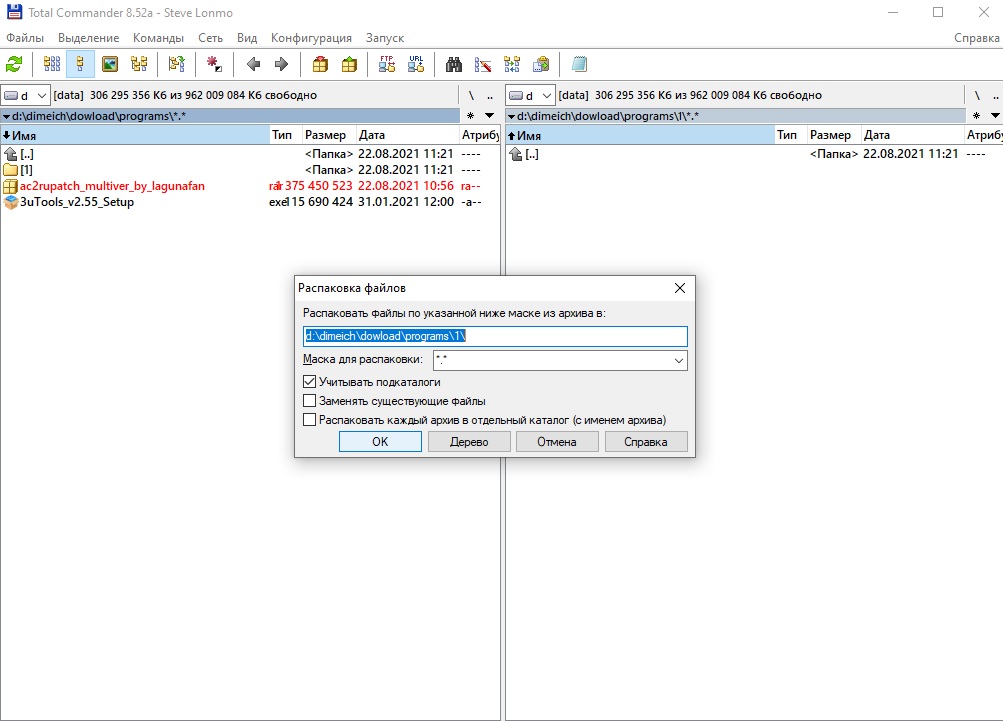Click the synchronize directories icon
1003x721 pixels.
click(x=512, y=64)
